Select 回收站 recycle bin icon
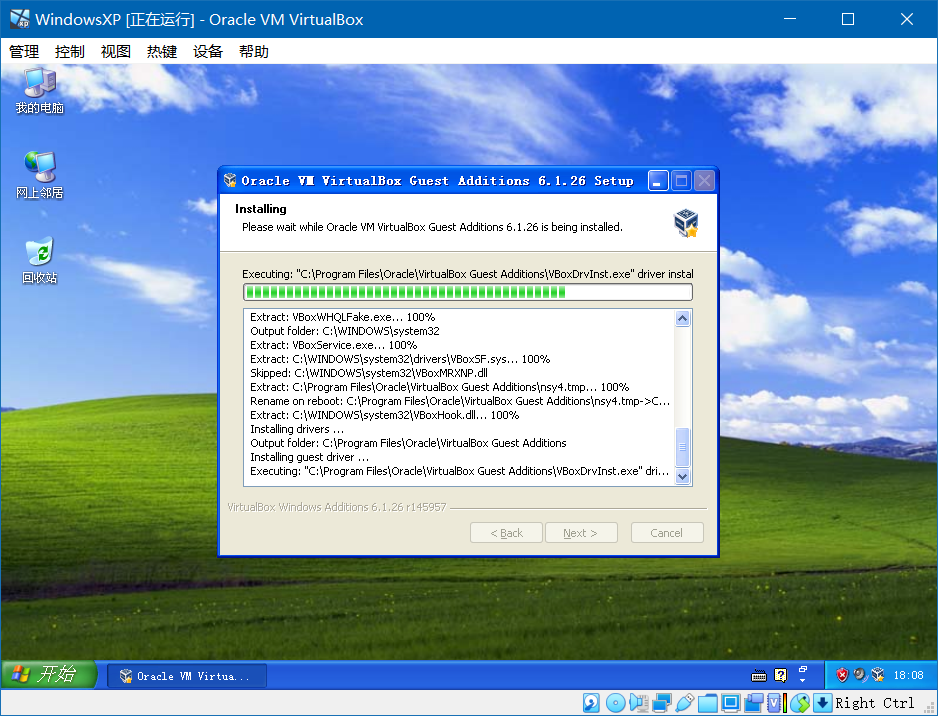This screenshot has width=938, height=716. tap(39, 261)
